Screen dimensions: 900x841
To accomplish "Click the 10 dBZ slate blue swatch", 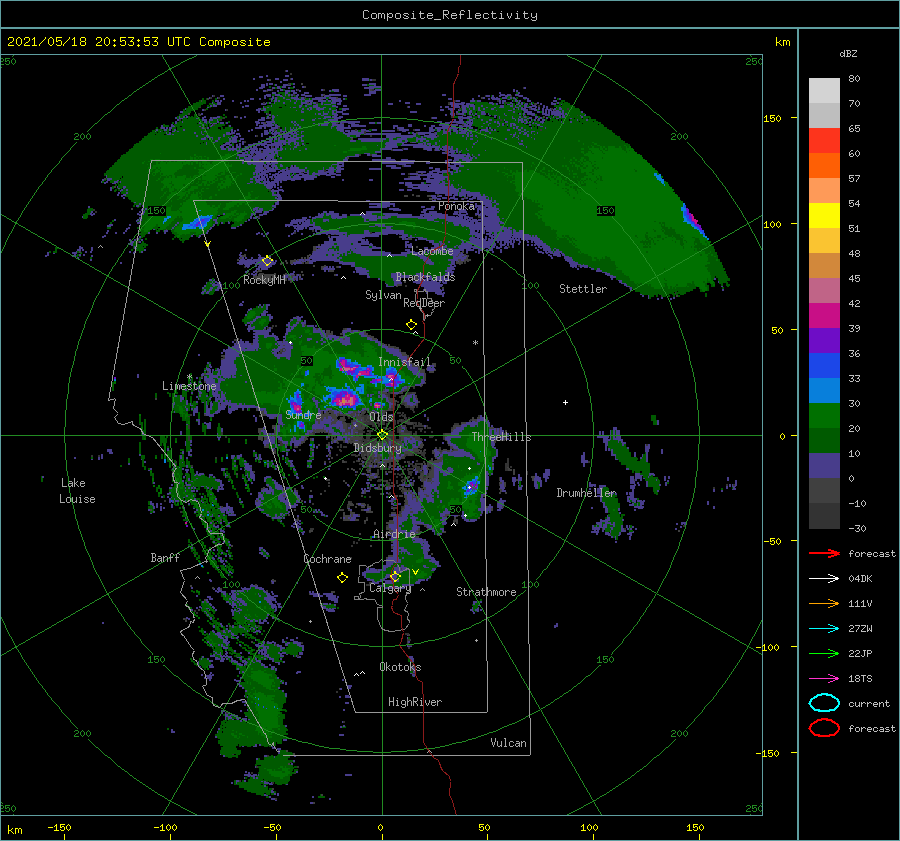I will coord(824,466).
